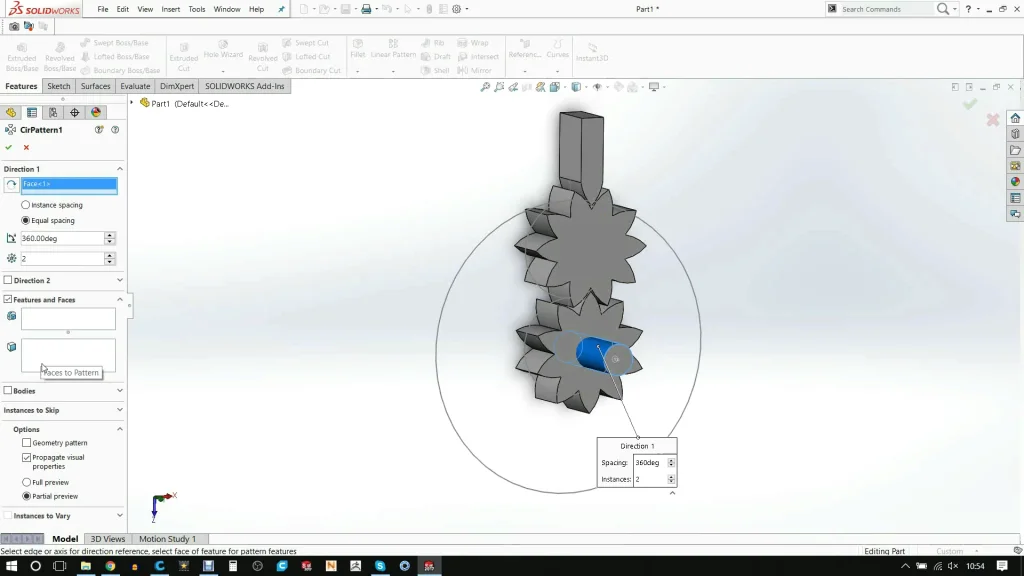Switch to the Sketch tab
The width and height of the screenshot is (1024, 576).
click(x=59, y=86)
